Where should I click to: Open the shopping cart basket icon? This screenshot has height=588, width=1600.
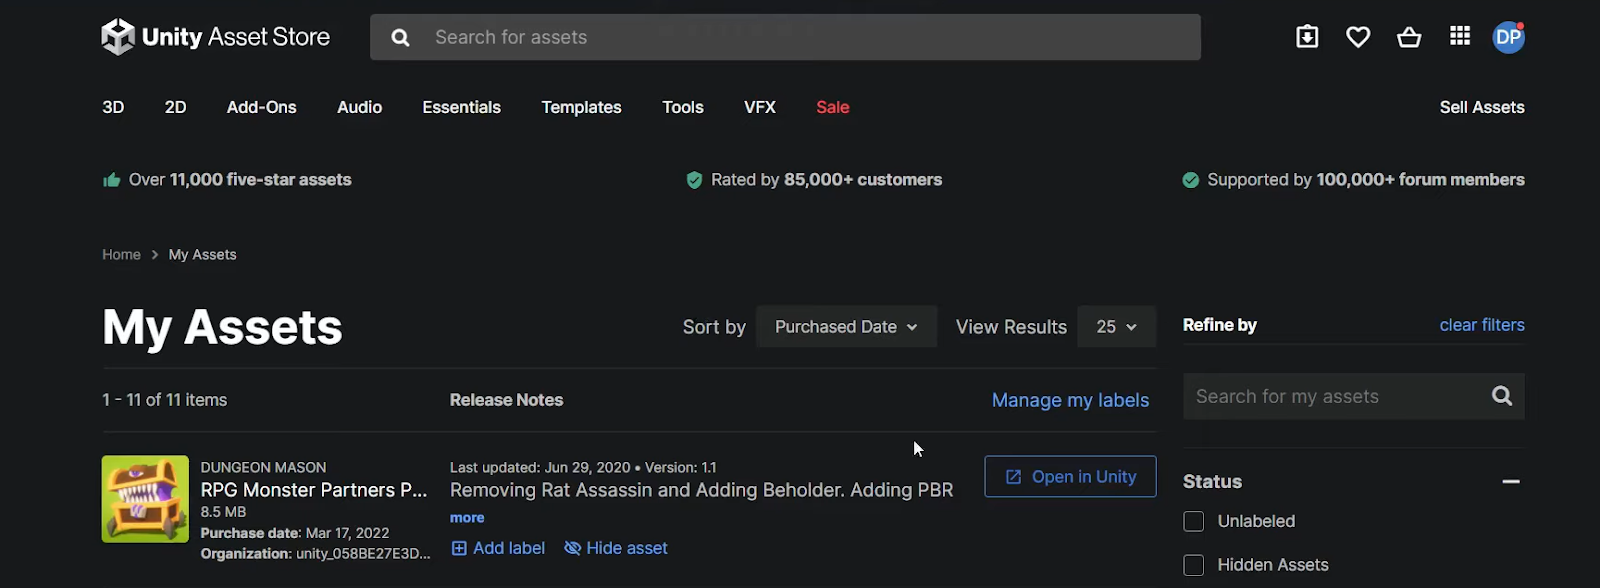click(x=1409, y=38)
